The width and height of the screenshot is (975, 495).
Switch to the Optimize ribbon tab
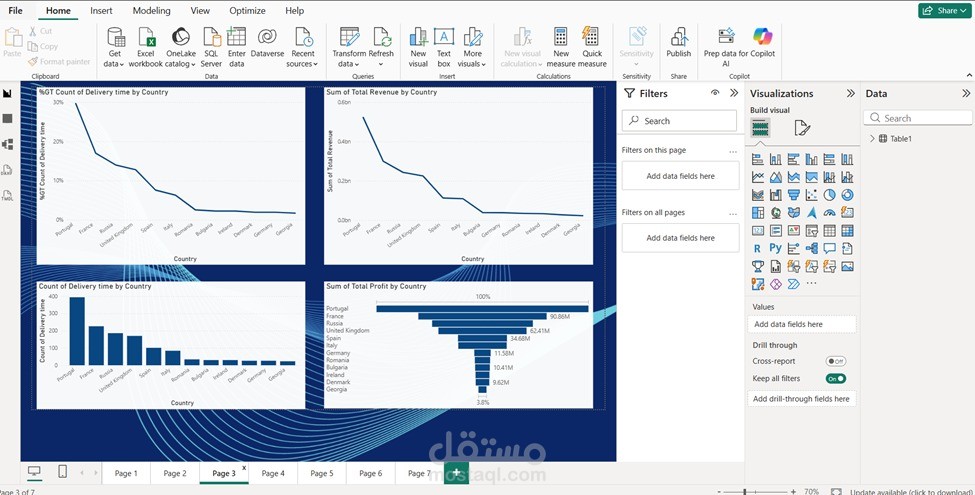[x=247, y=11]
